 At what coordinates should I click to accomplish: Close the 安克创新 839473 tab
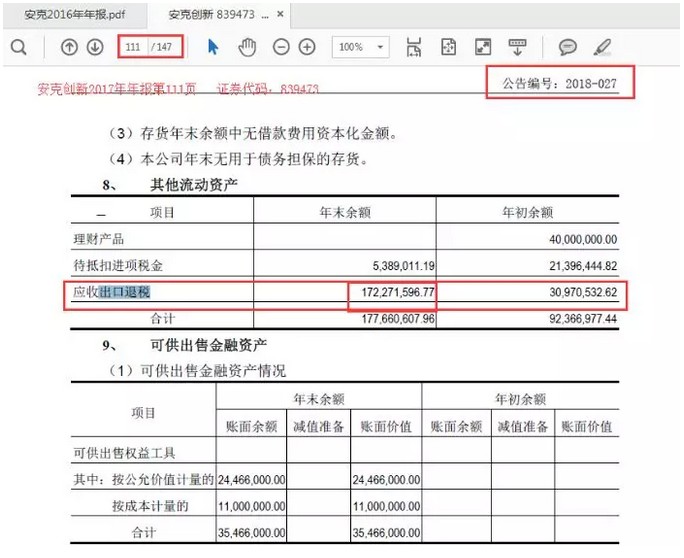(x=279, y=15)
